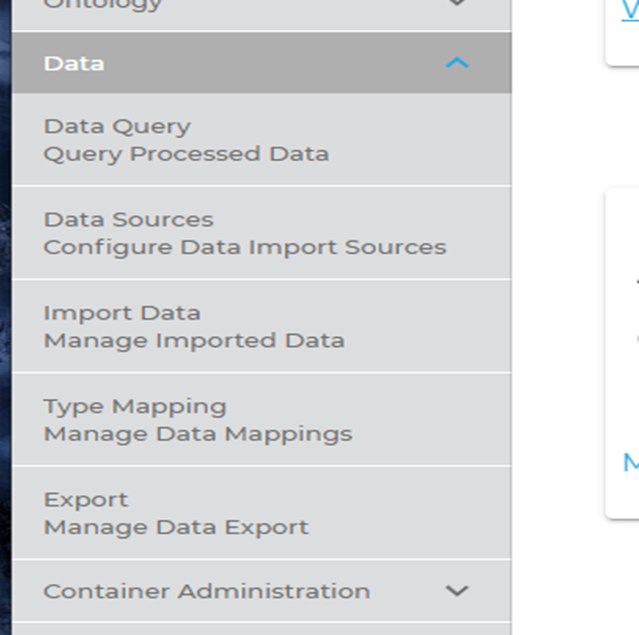The height and width of the screenshot is (635, 639).
Task: Open the Type Mapping entry
Action: coord(135,406)
